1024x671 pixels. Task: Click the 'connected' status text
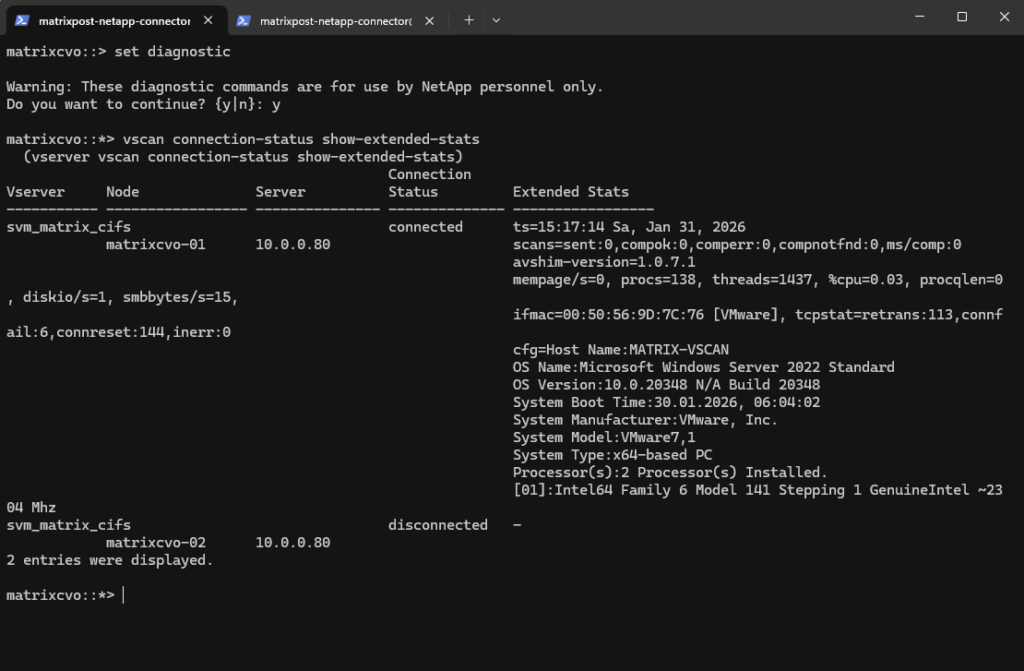point(425,227)
